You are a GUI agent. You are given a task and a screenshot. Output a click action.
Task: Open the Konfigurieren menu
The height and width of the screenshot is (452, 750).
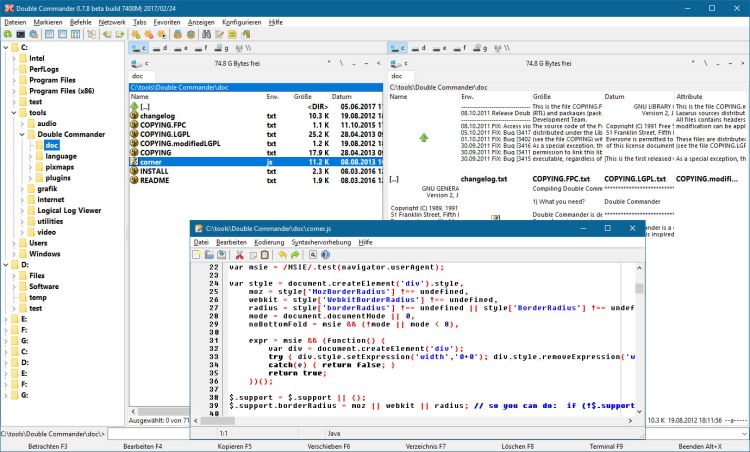(x=242, y=22)
